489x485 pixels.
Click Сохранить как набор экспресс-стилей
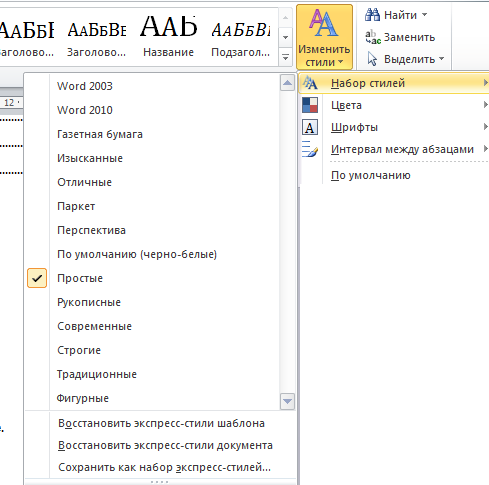coord(164,467)
